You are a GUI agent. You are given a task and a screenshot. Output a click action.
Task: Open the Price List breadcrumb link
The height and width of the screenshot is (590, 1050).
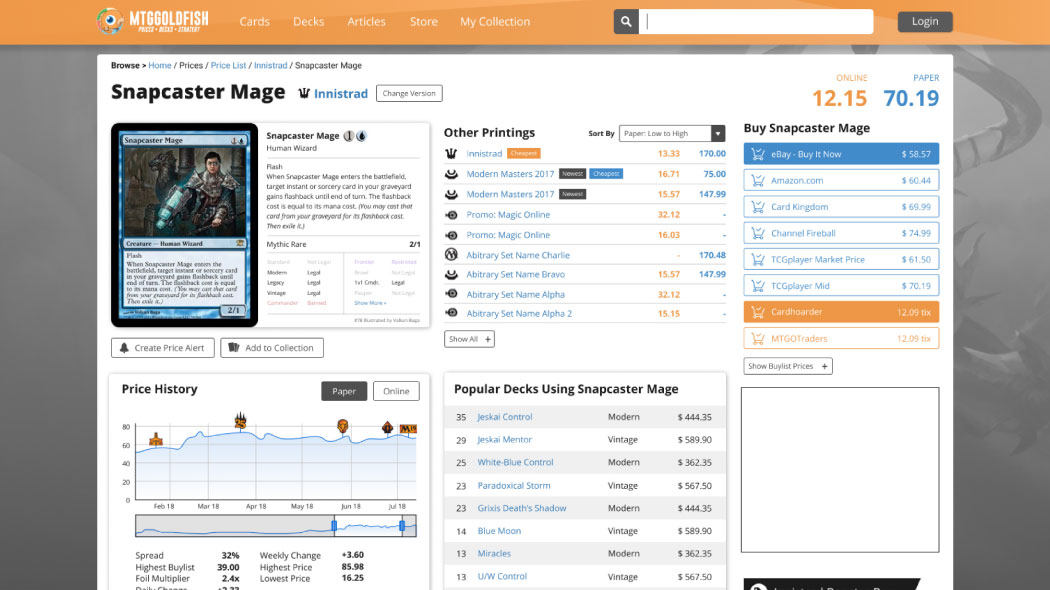[x=228, y=66]
